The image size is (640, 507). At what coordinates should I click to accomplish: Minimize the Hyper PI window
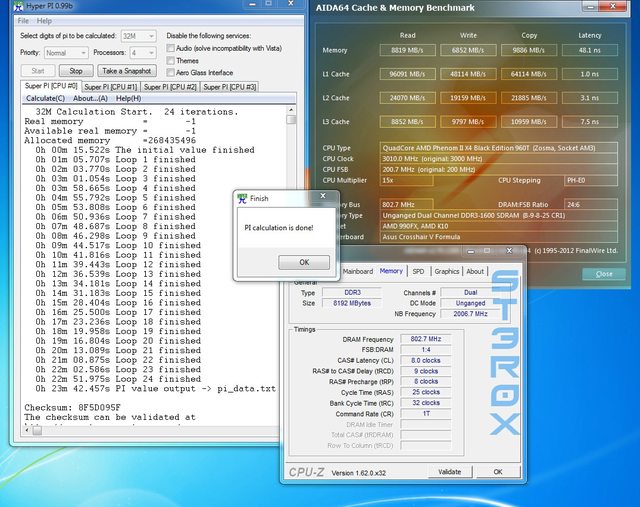(253, 4)
